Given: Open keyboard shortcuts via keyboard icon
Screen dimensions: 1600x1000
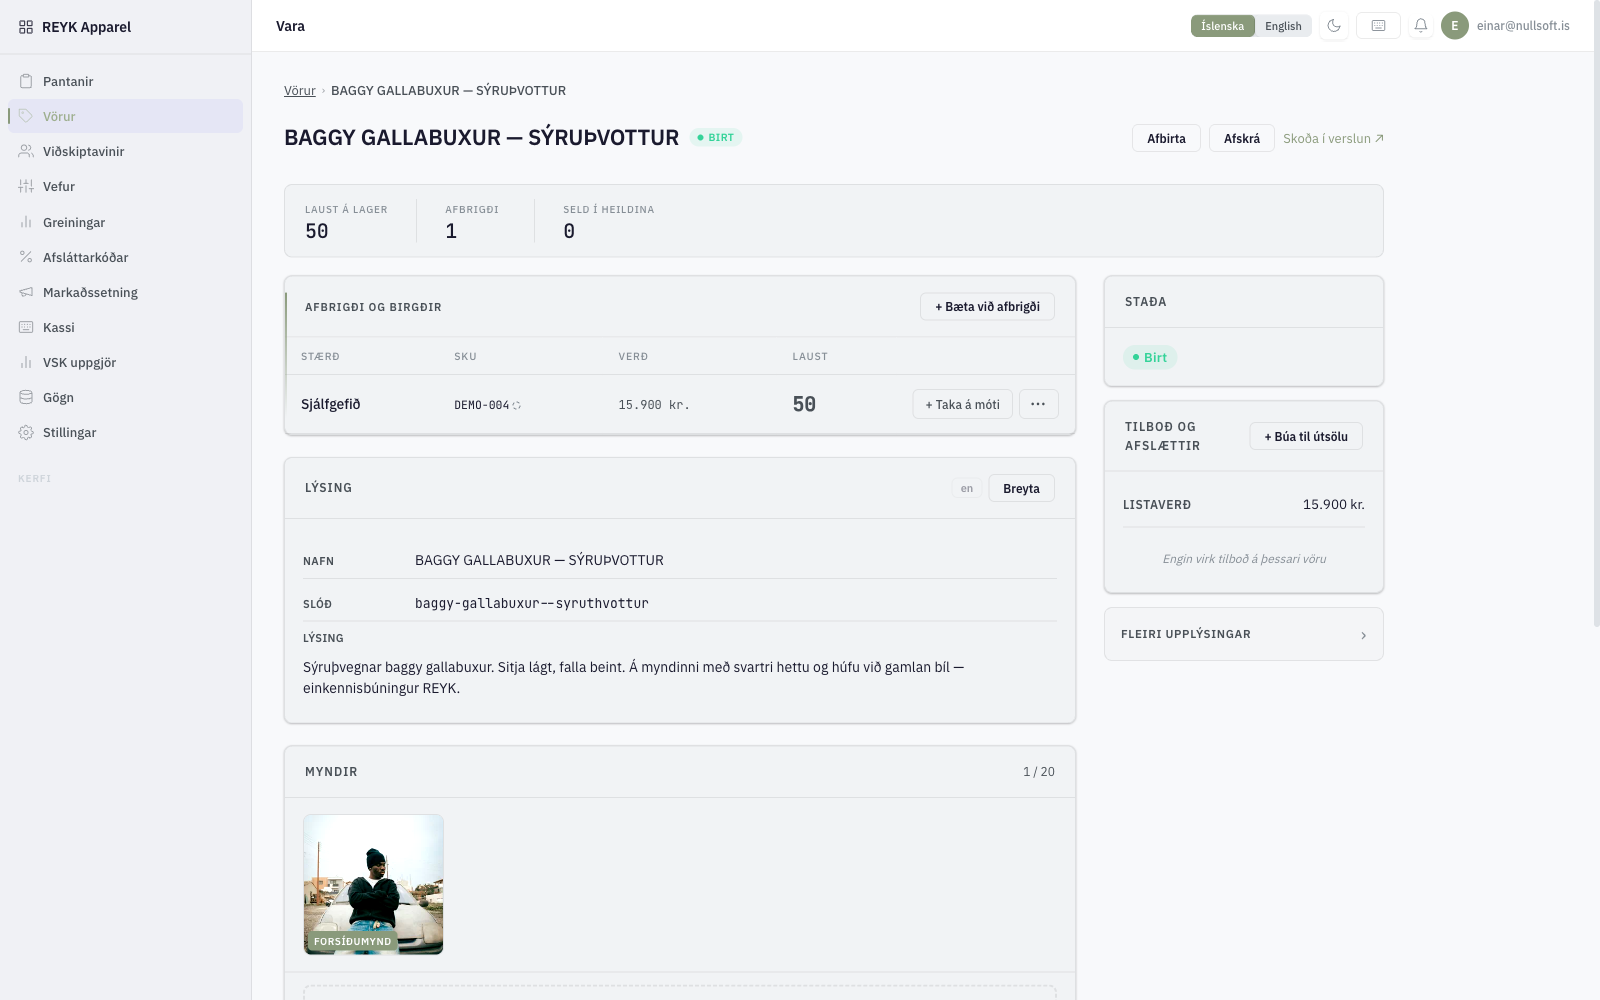Looking at the screenshot, I should point(1378,26).
